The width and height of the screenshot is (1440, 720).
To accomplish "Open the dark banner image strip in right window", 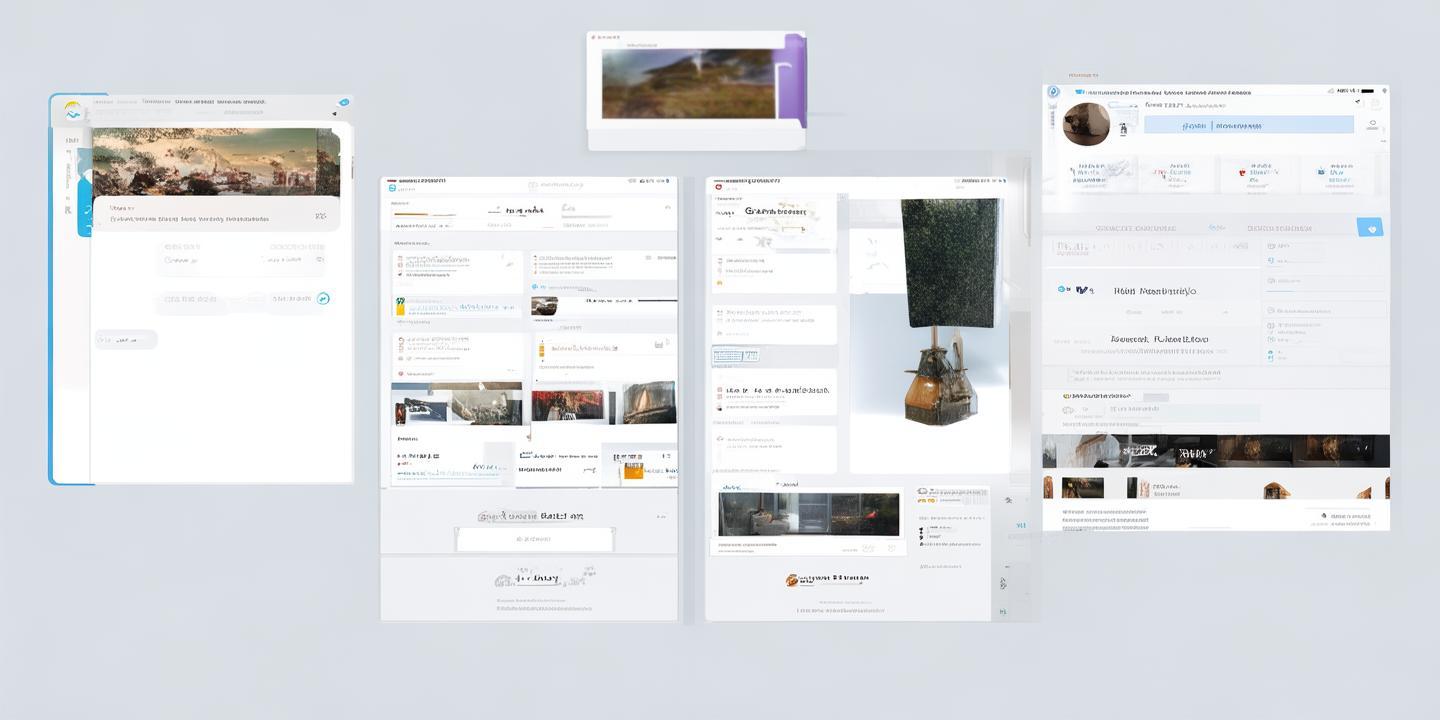I will (x=1215, y=451).
